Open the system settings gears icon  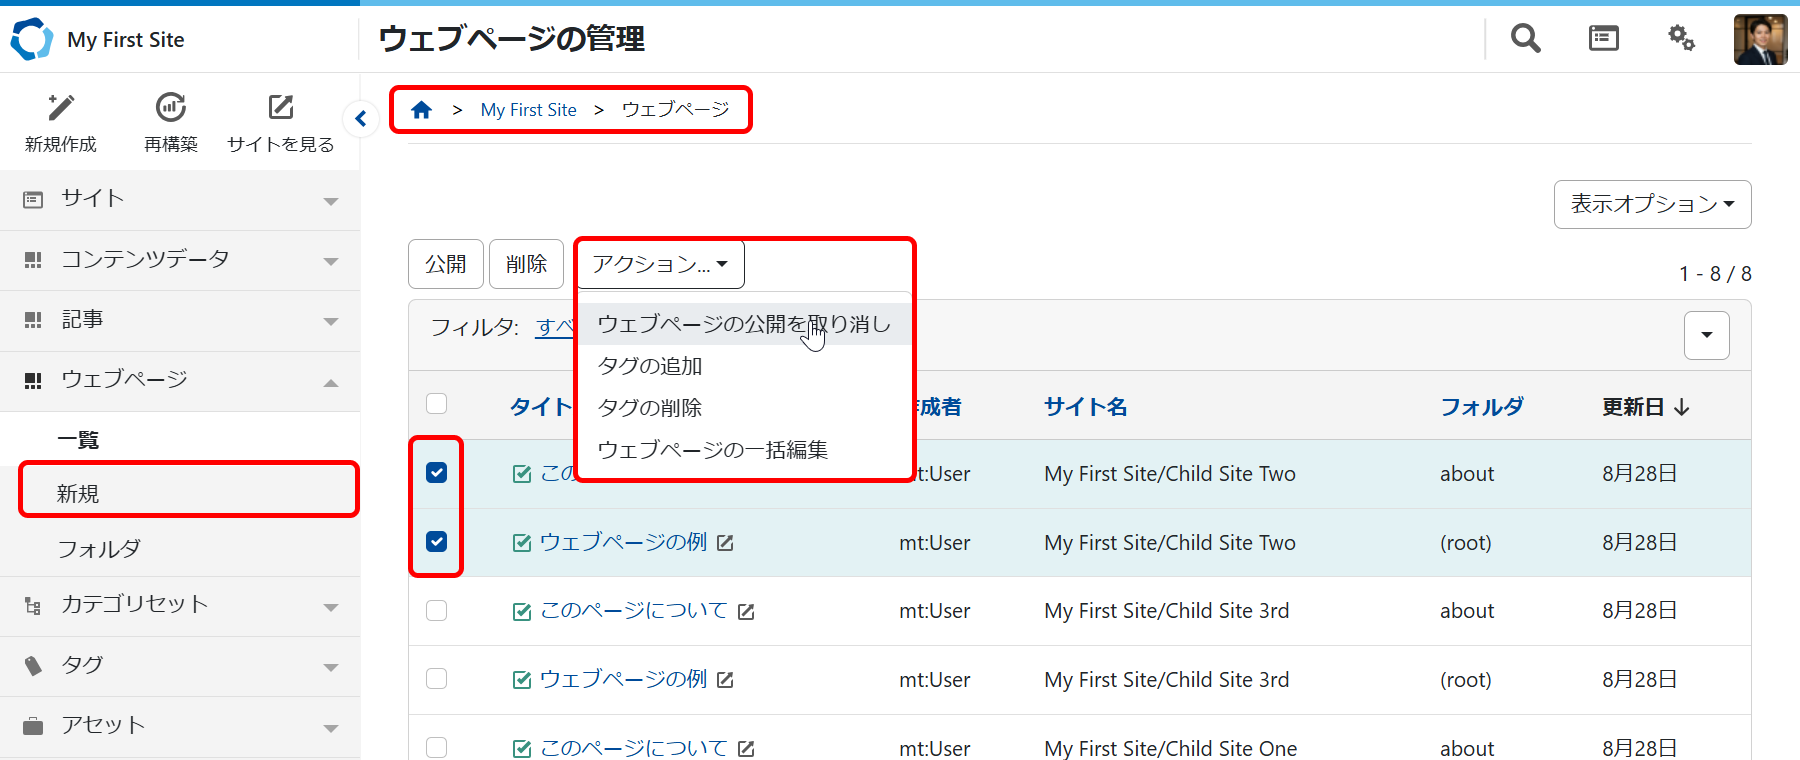point(1681,39)
